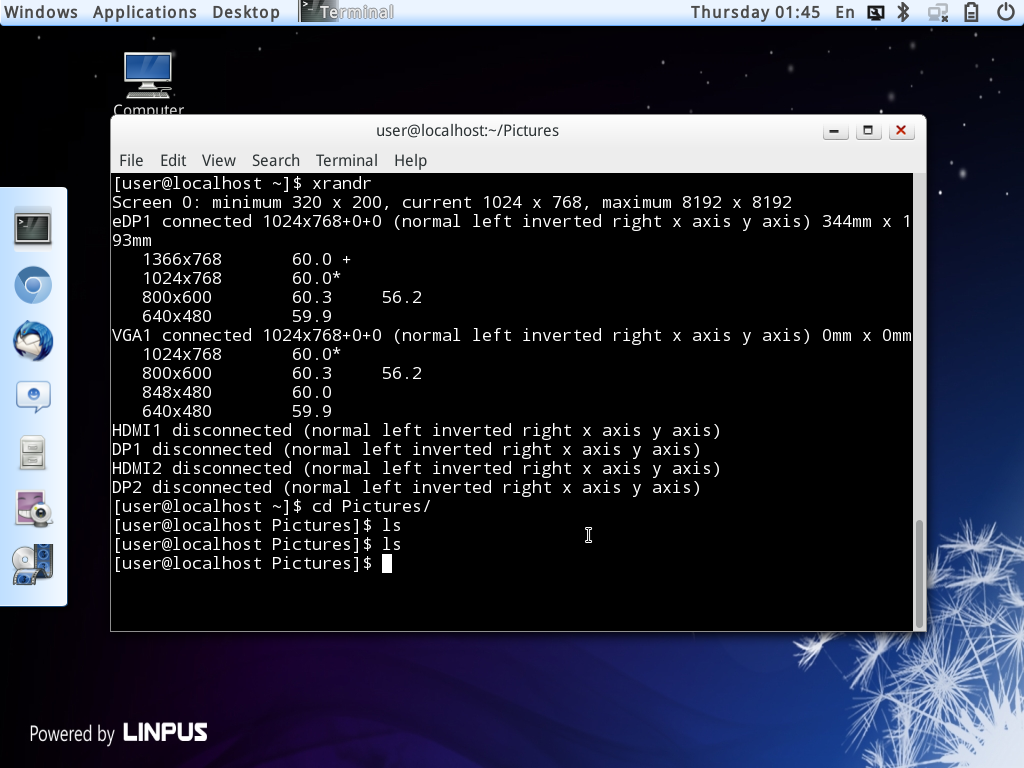Open the chat messenger dock icon
This screenshot has height=768, width=1024.
coord(33,397)
